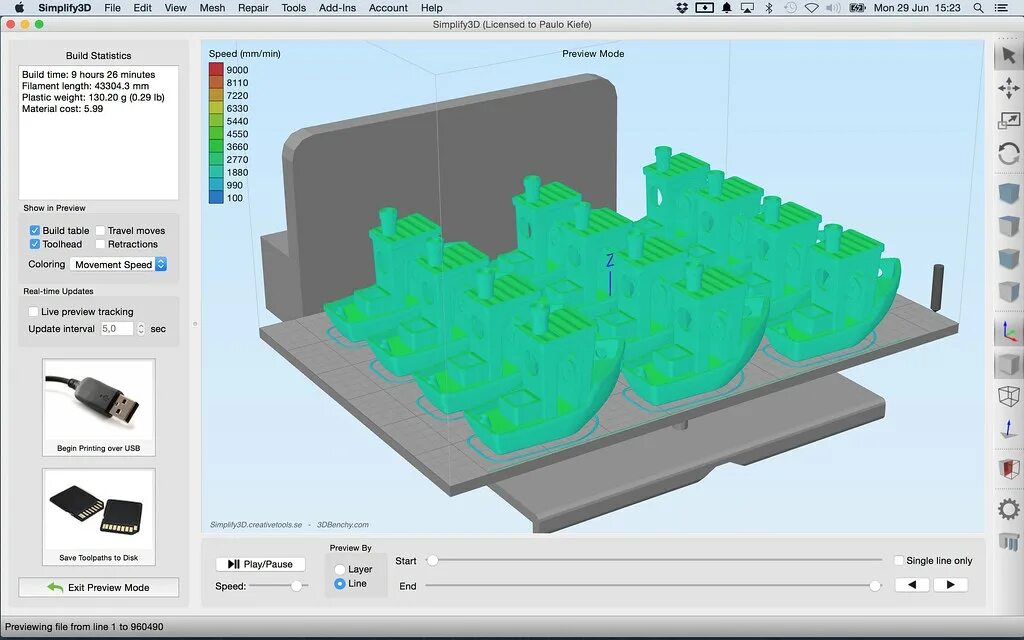1024x640 pixels.
Task: Open the Notification Center list icon
Action: (1000, 8)
